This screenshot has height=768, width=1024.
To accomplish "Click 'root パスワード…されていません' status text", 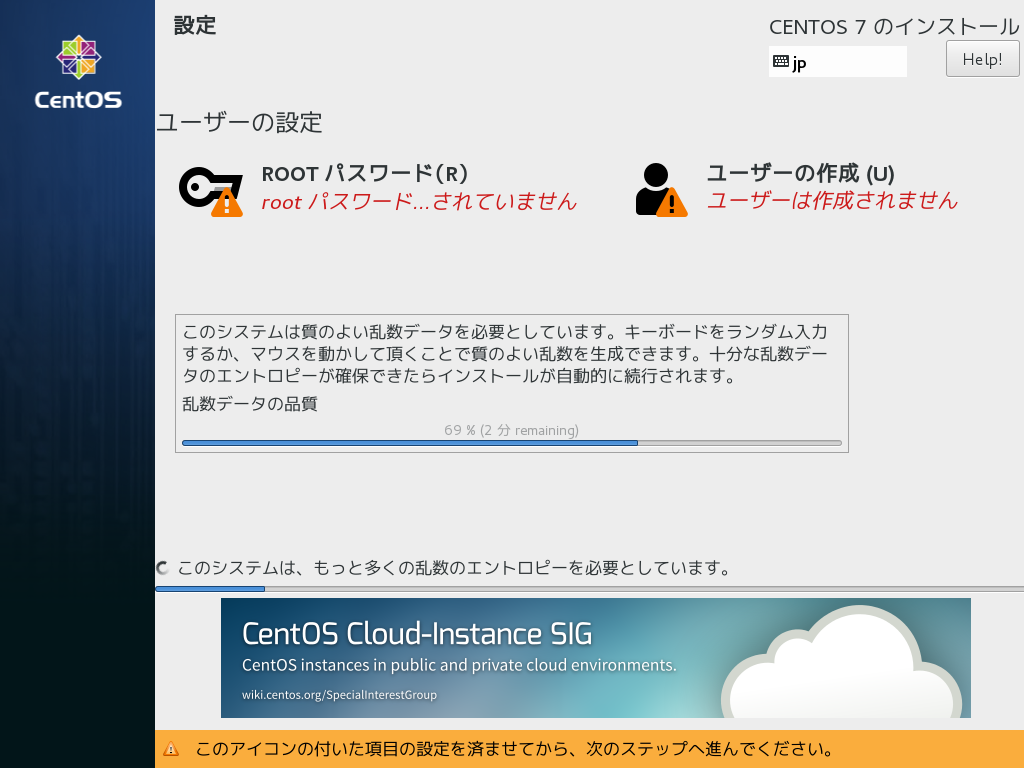I will (419, 201).
